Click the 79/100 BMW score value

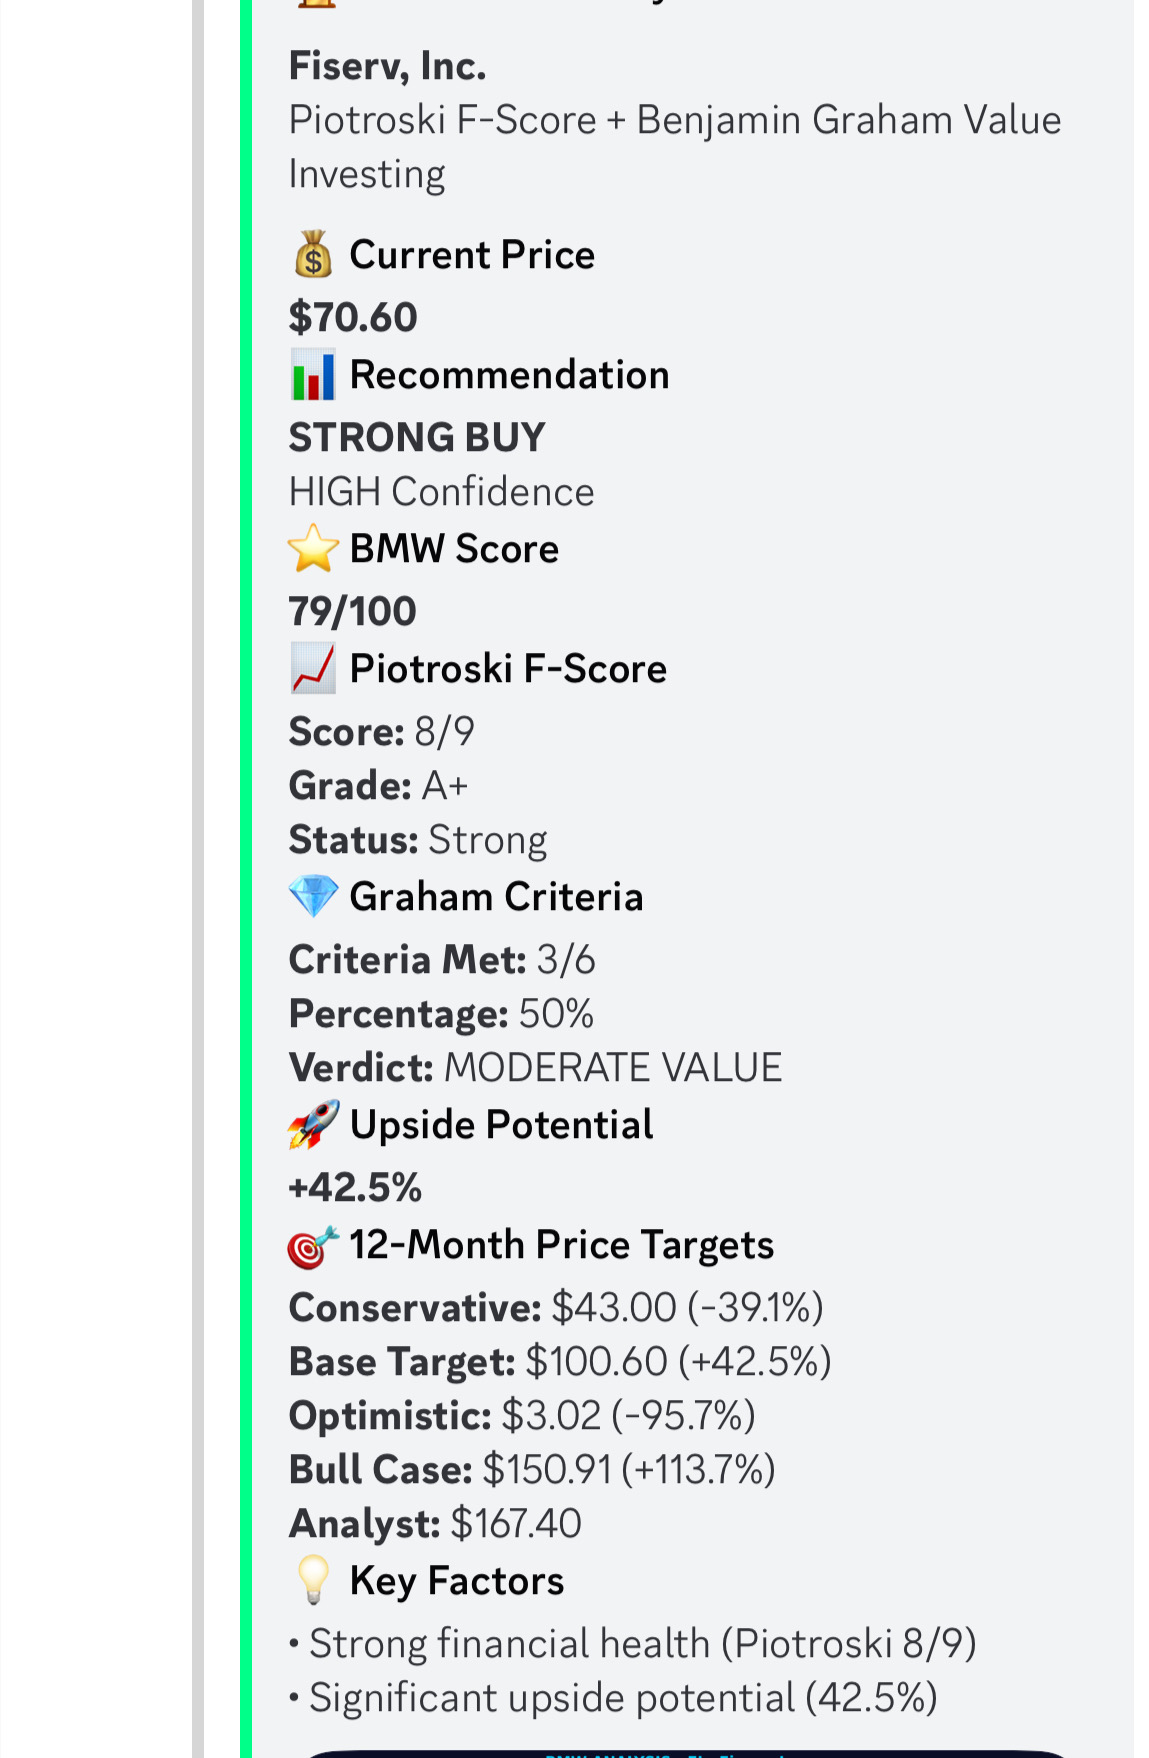[352, 612]
